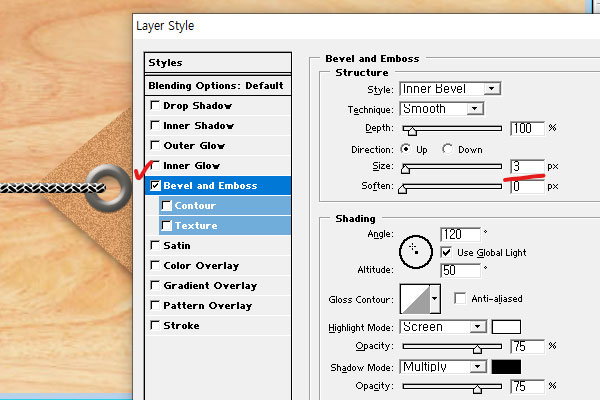
Task: Enable the Contour checkbox
Action: tap(166, 206)
